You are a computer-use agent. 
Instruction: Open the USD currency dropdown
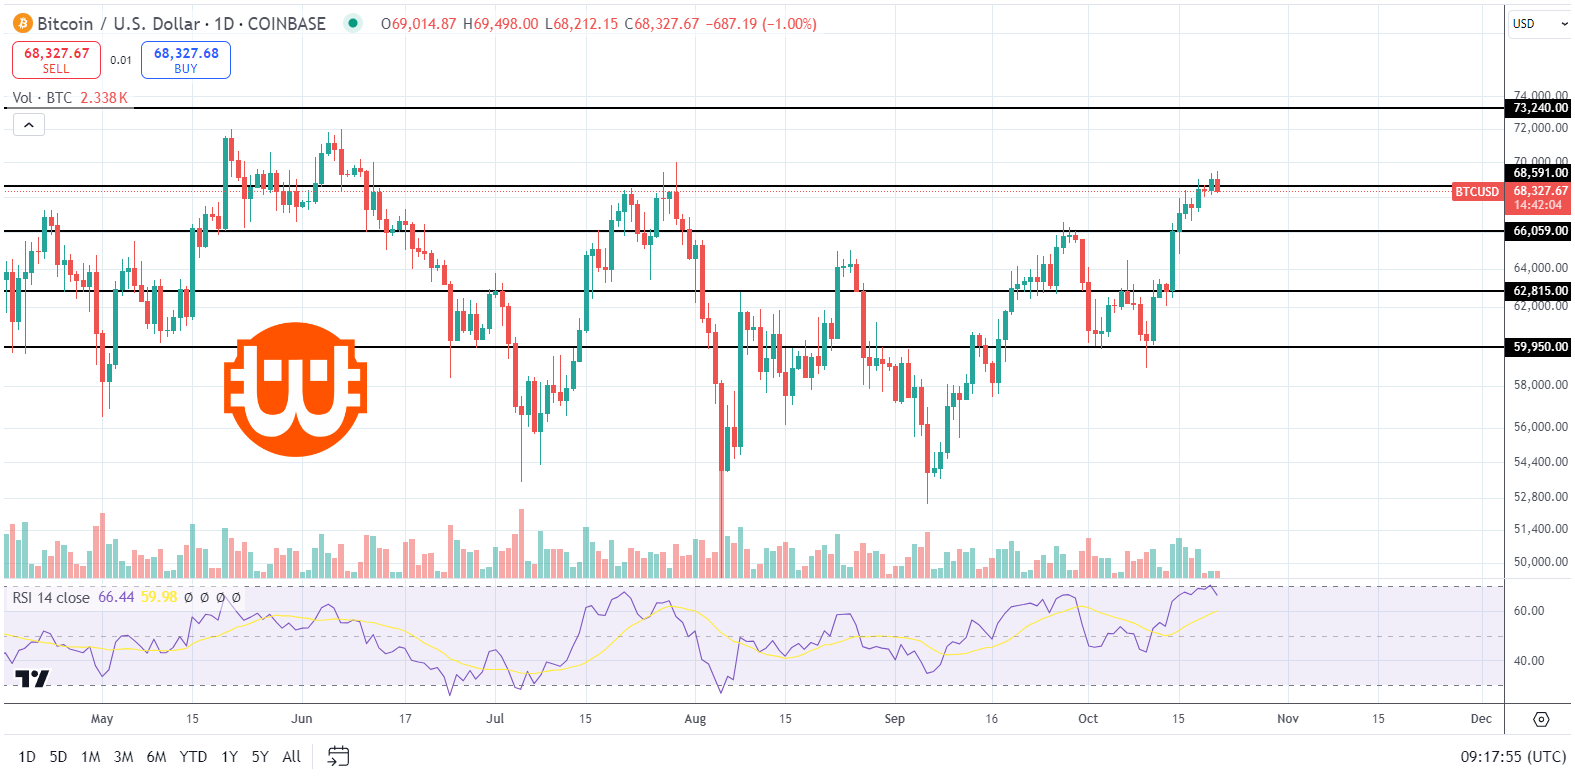pyautogui.click(x=1540, y=24)
